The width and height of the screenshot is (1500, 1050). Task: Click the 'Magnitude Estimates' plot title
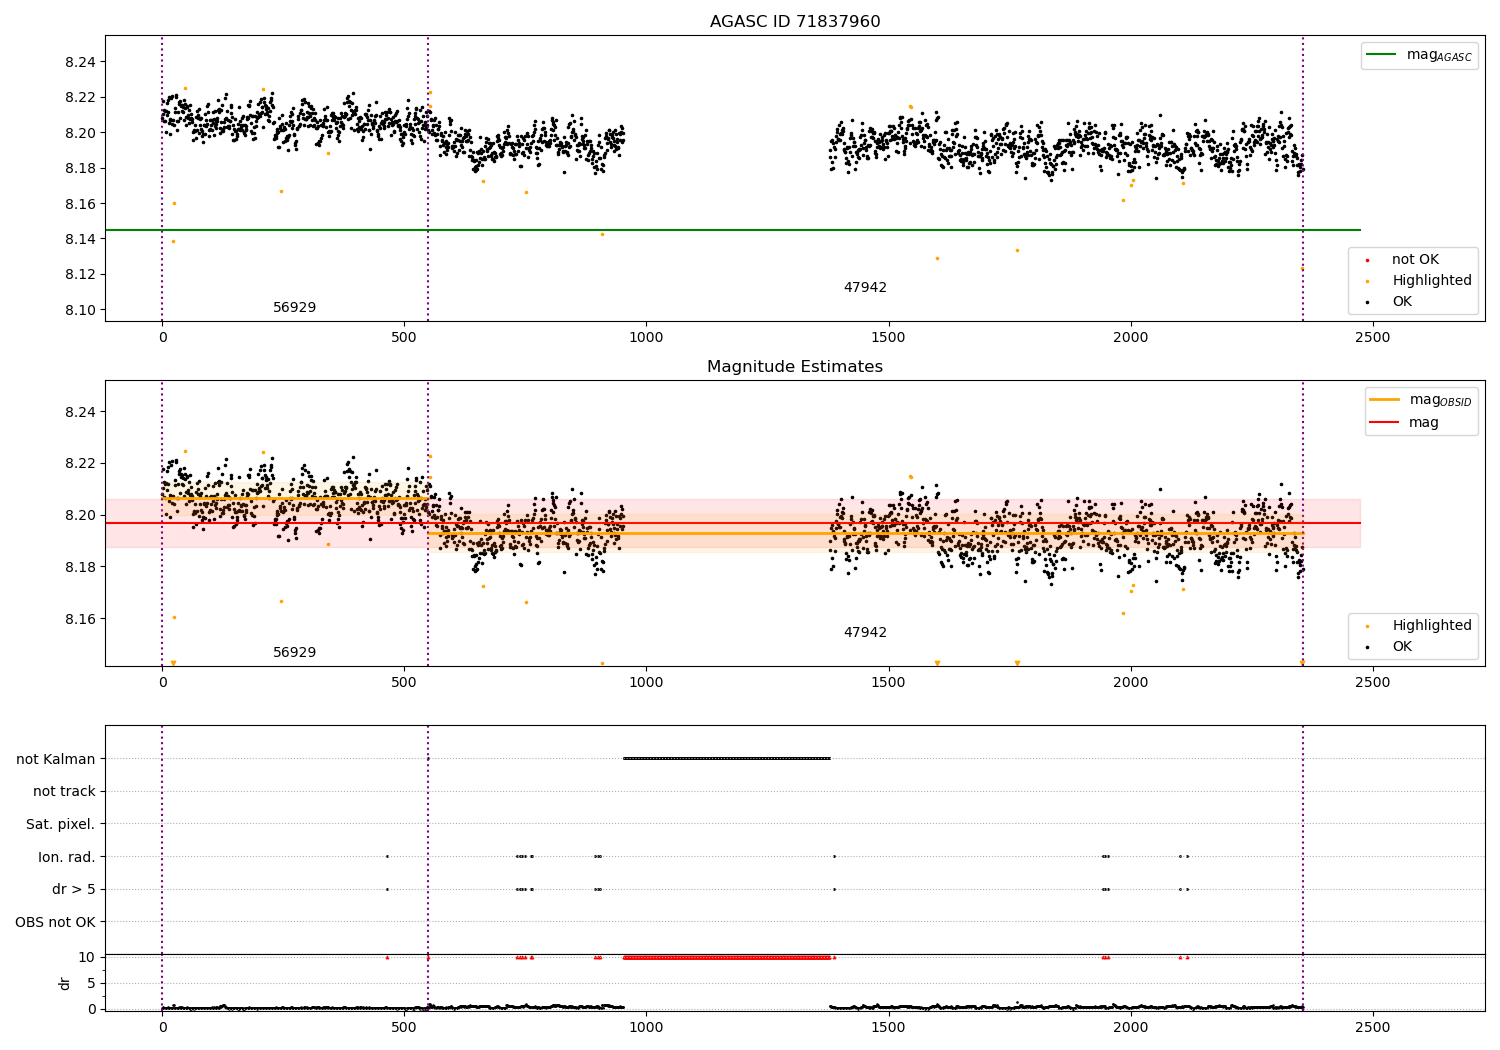[x=795, y=367]
